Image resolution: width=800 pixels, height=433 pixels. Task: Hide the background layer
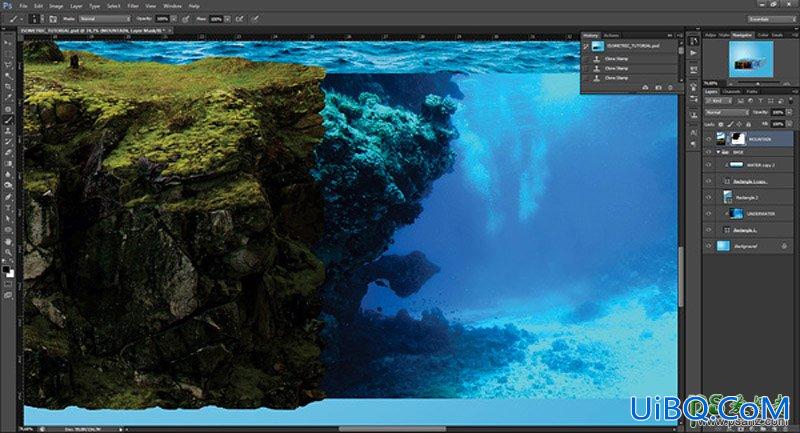pyautogui.click(x=709, y=246)
